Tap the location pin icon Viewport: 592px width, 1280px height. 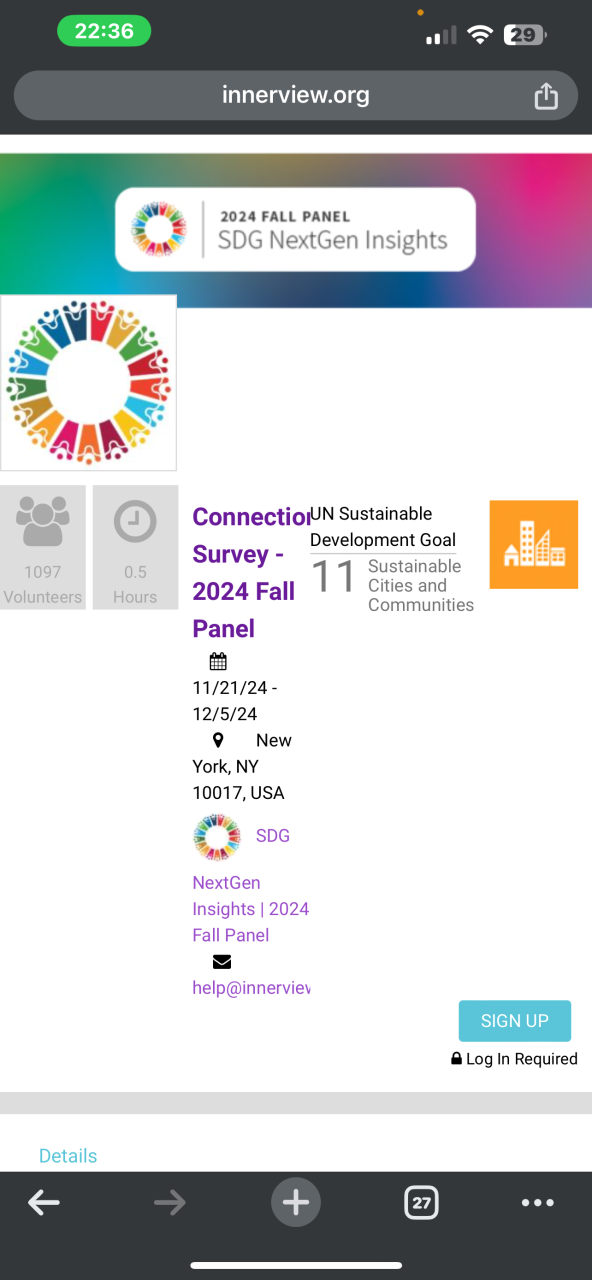[x=219, y=740]
